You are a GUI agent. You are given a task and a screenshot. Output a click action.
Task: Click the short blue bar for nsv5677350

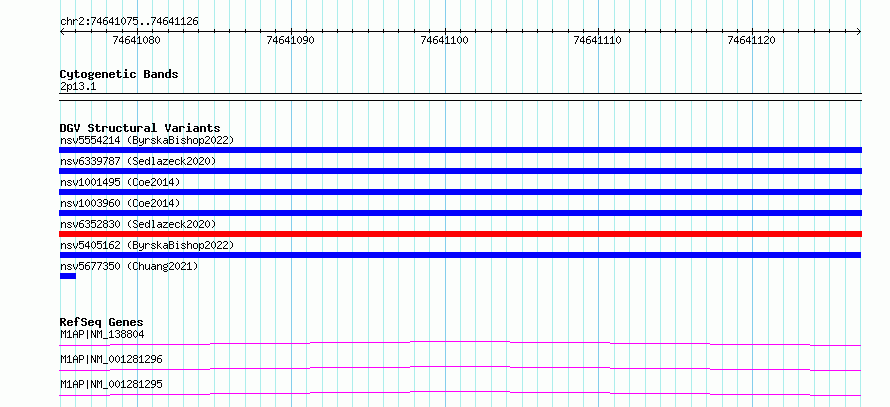click(x=68, y=276)
